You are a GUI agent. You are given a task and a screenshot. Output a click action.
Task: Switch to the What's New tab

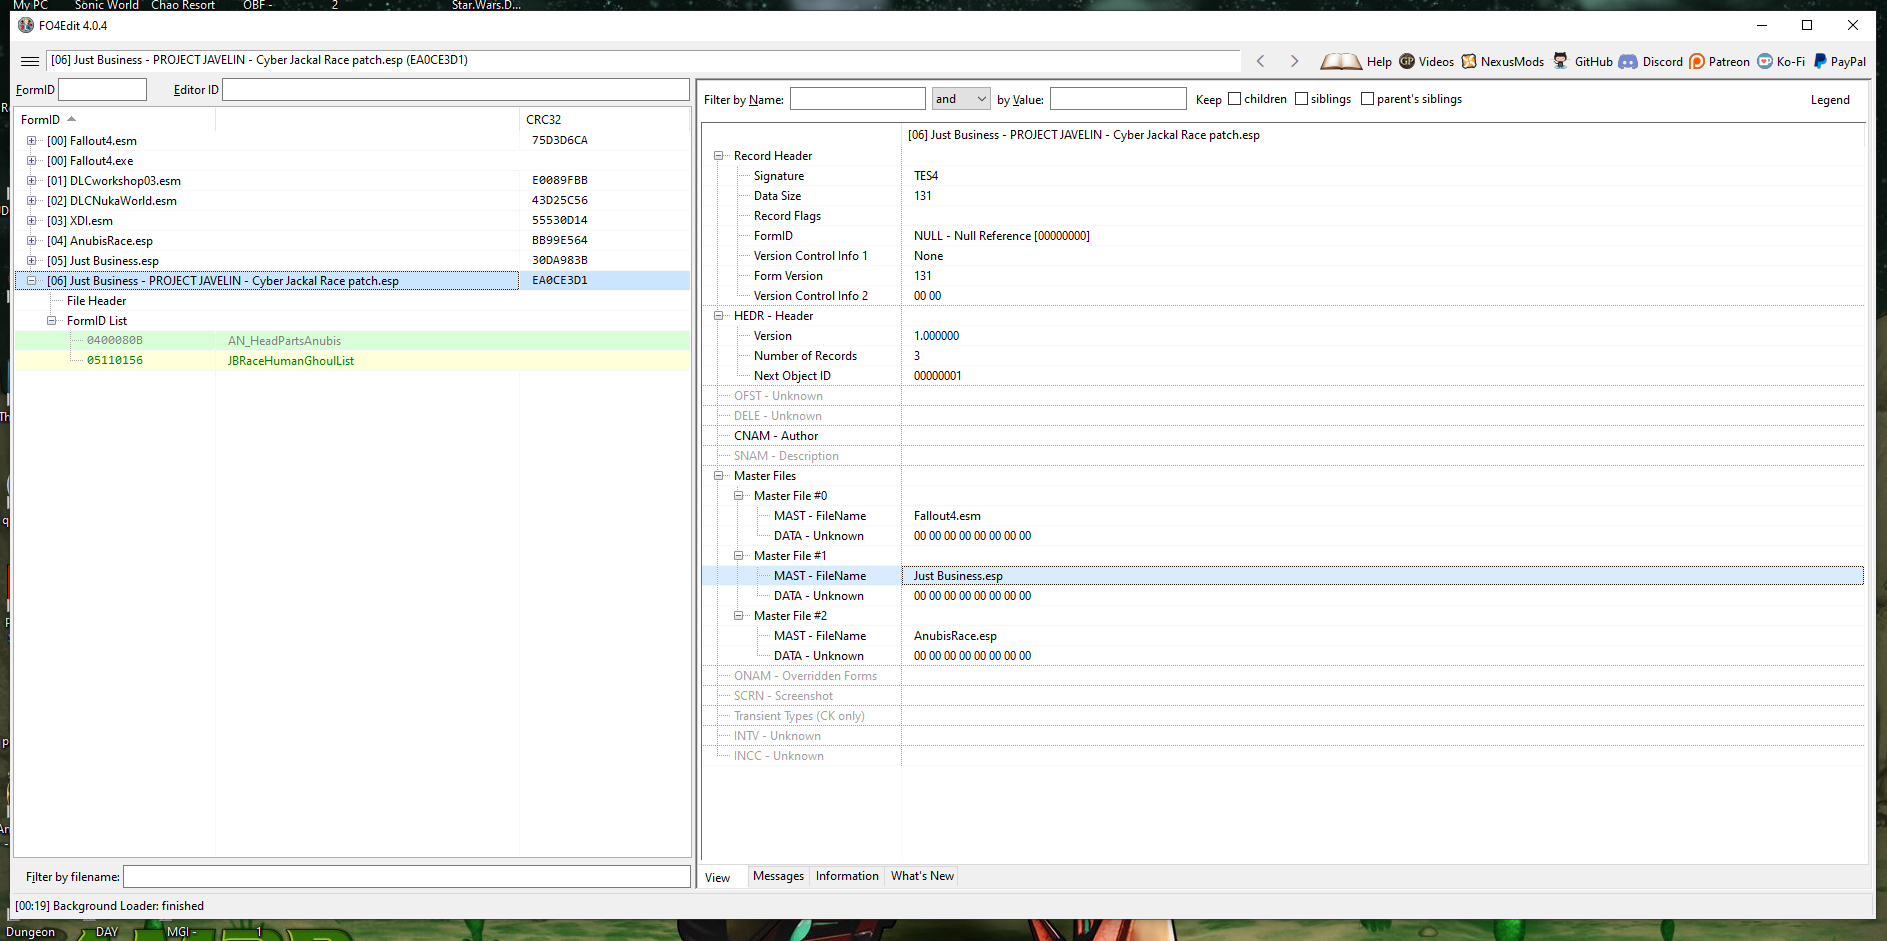pos(922,876)
